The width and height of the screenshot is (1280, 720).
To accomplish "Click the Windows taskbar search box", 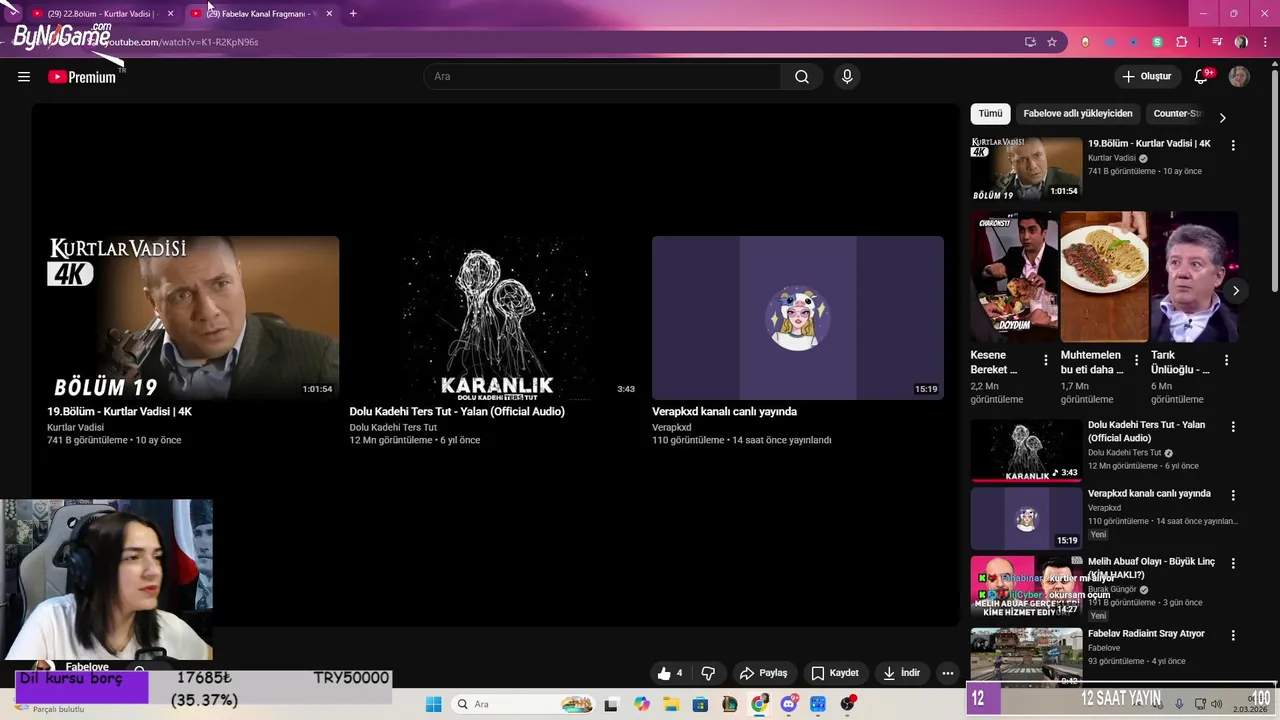I will tap(521, 704).
